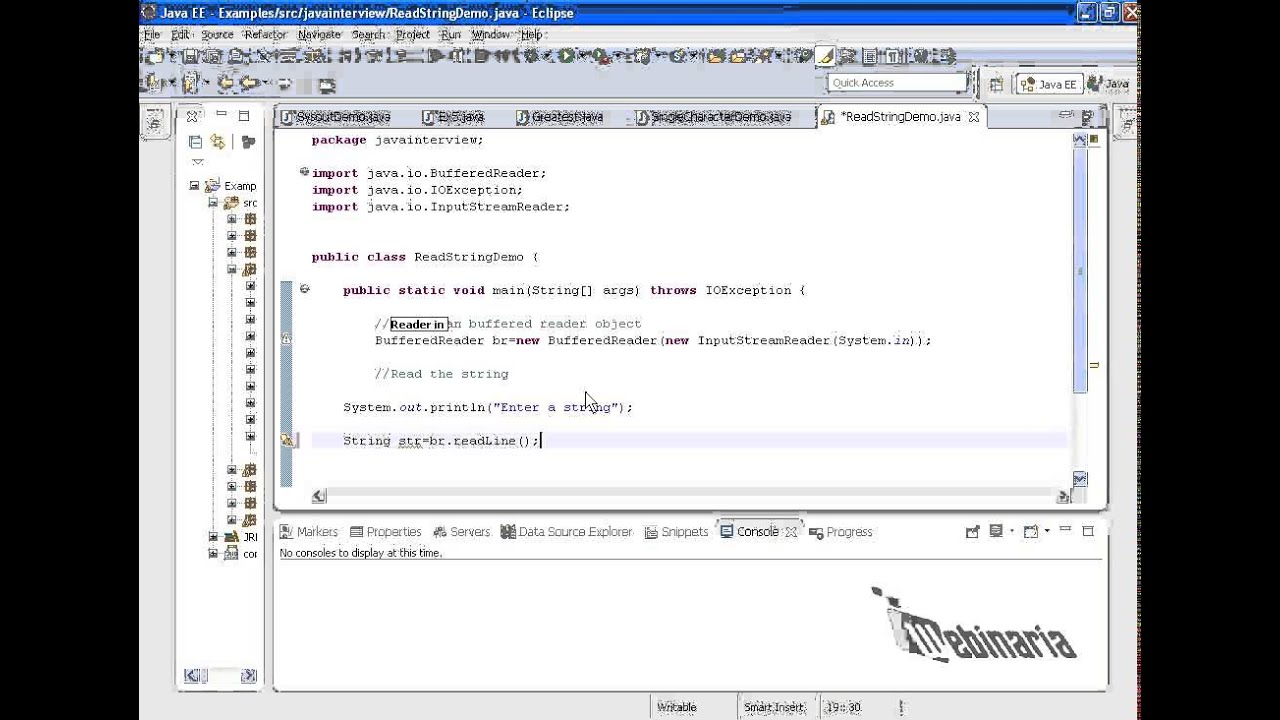The width and height of the screenshot is (1280, 720).
Task: Open the Servers view tab
Action: point(460,532)
